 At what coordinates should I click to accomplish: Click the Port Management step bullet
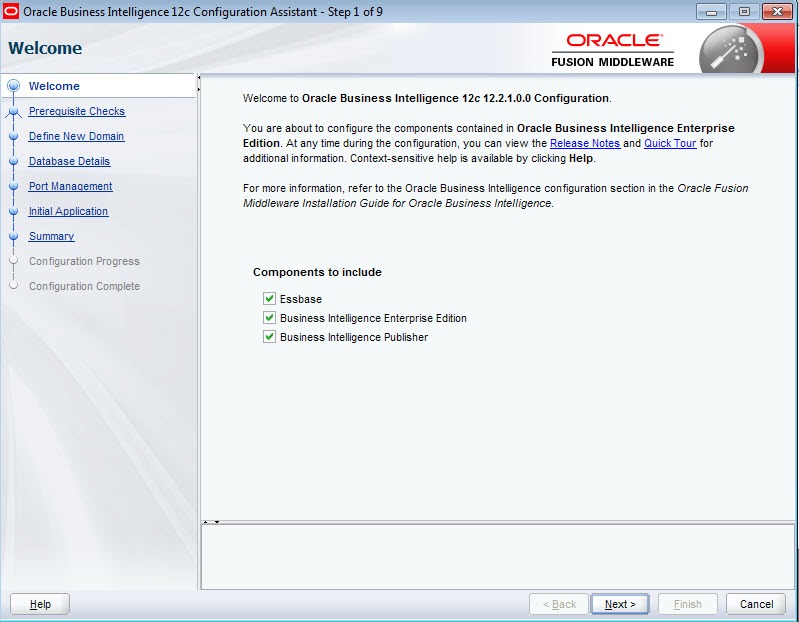(x=14, y=186)
